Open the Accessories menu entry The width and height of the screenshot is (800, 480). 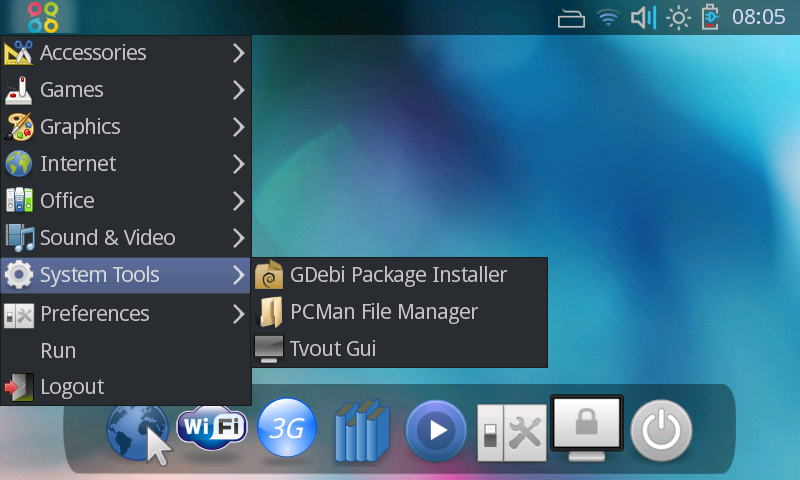tap(126, 53)
